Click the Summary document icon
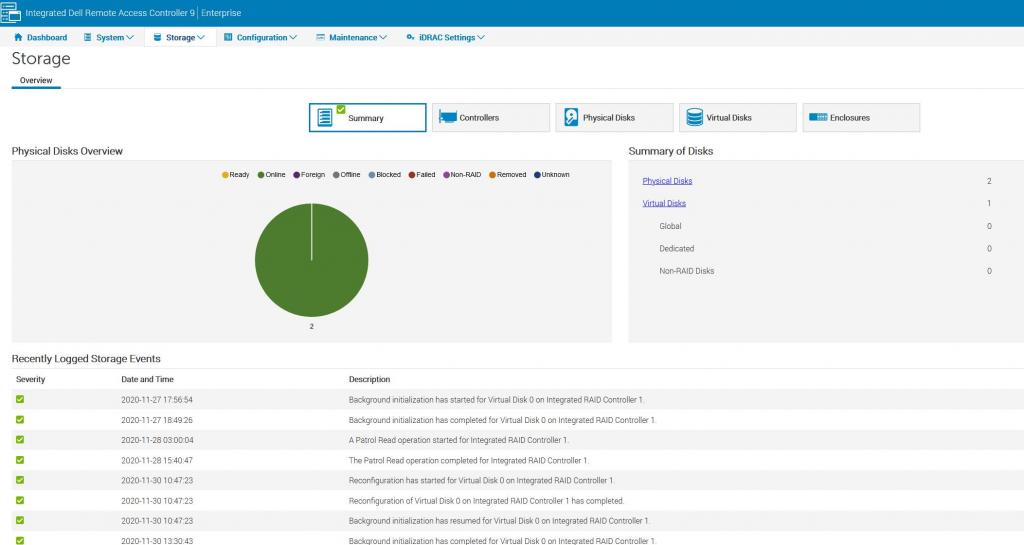Image resolution: width=1024 pixels, height=545 pixels. (x=325, y=117)
